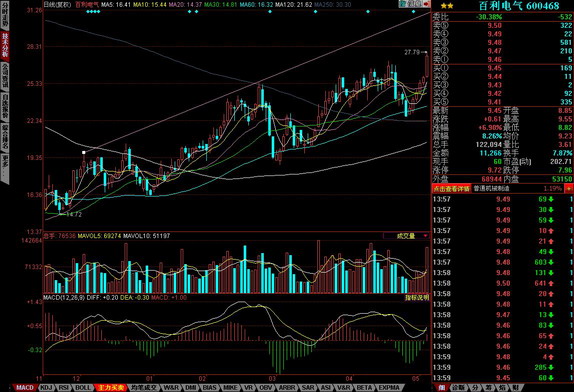Click the MAVOL5: 69274 label

[x=99, y=236]
